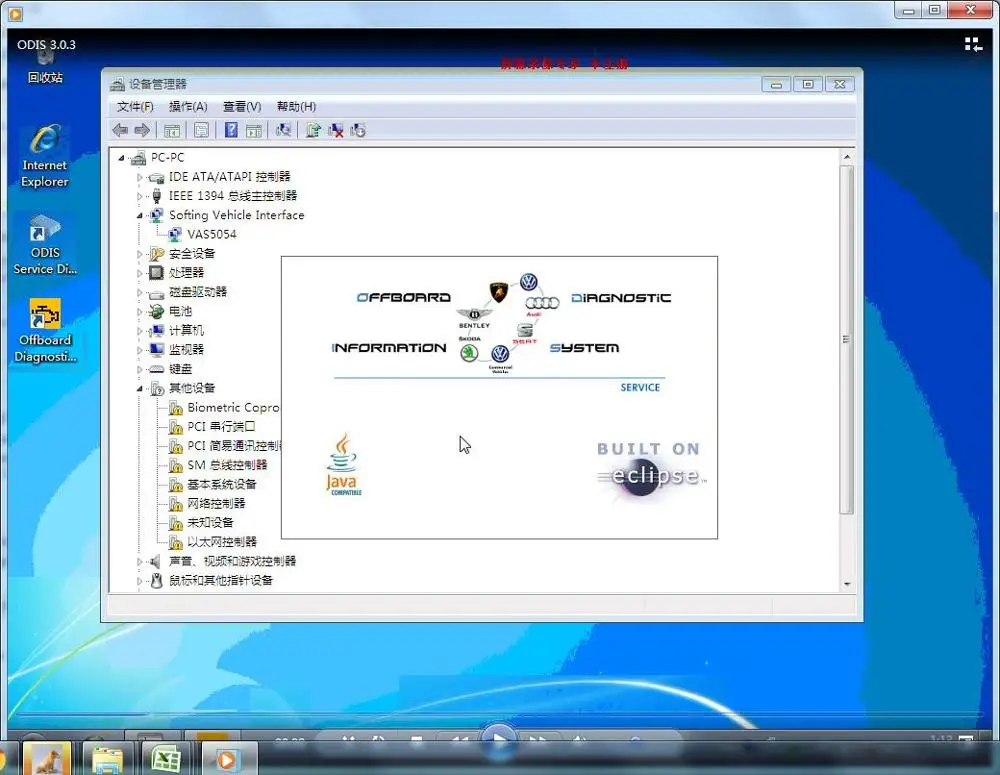Expand the 鼠标和其他指针设备 node
The image size is (1000, 775).
[140, 581]
